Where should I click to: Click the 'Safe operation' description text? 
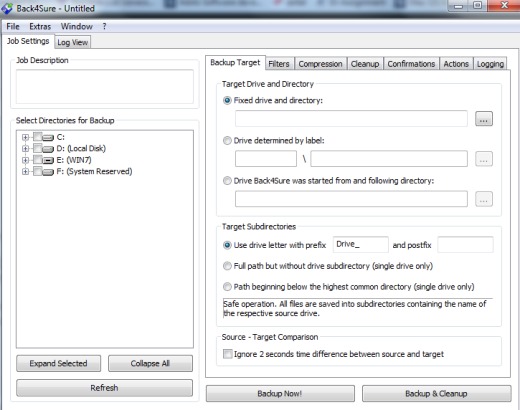click(354, 309)
